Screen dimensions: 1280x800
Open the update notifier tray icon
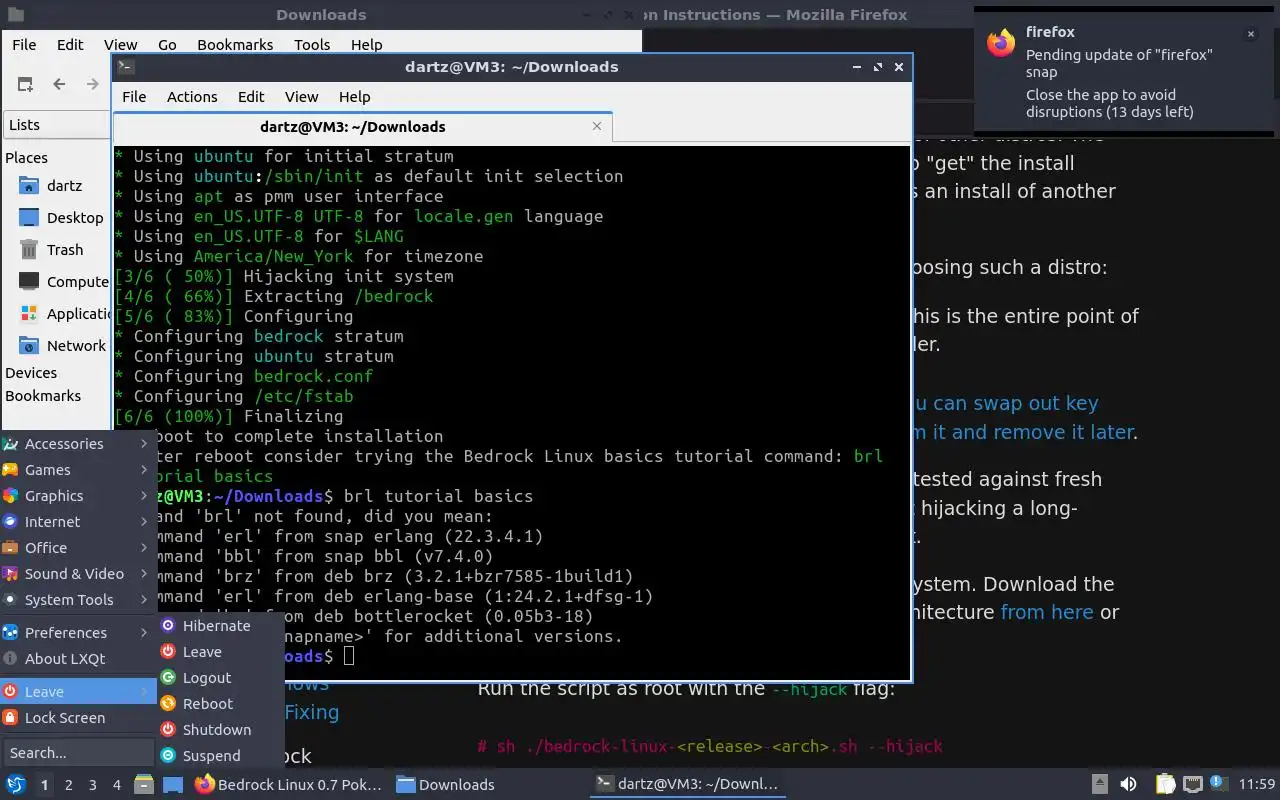click(x=1218, y=784)
